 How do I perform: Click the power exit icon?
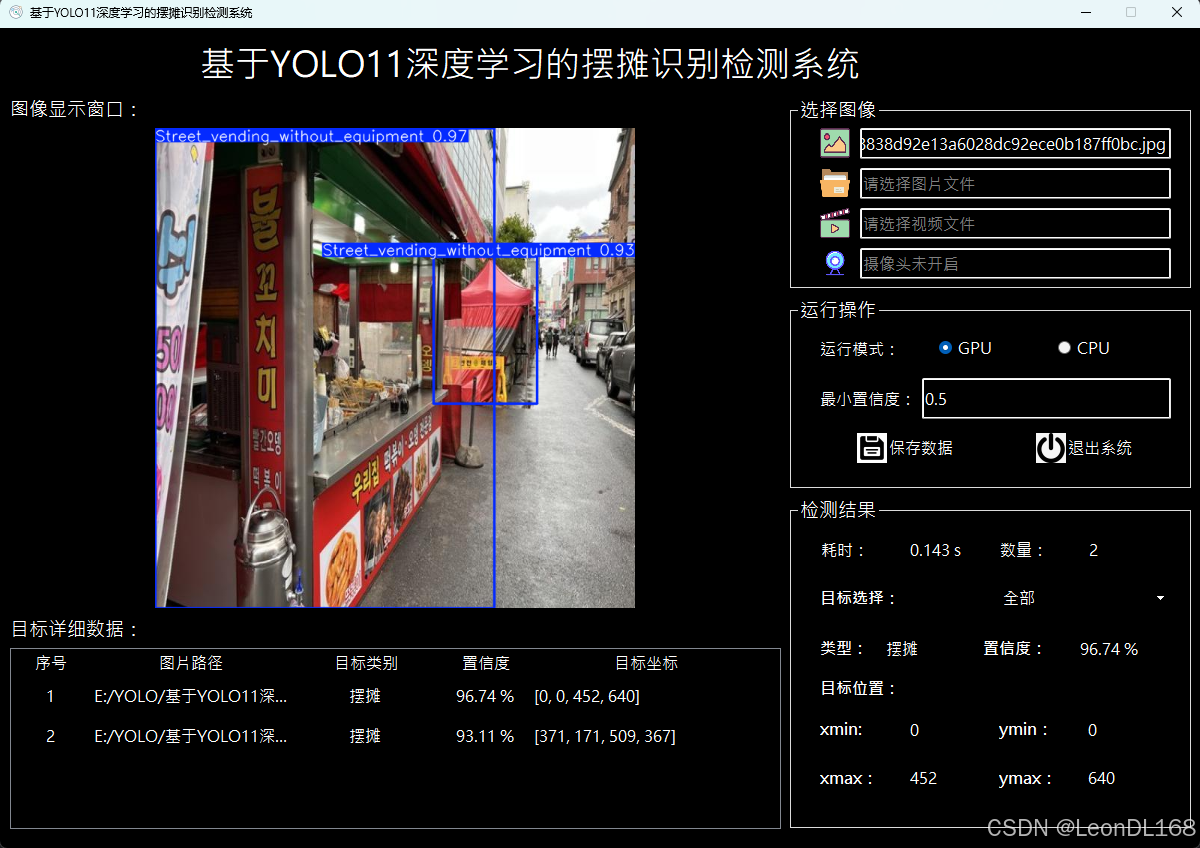click(1051, 447)
